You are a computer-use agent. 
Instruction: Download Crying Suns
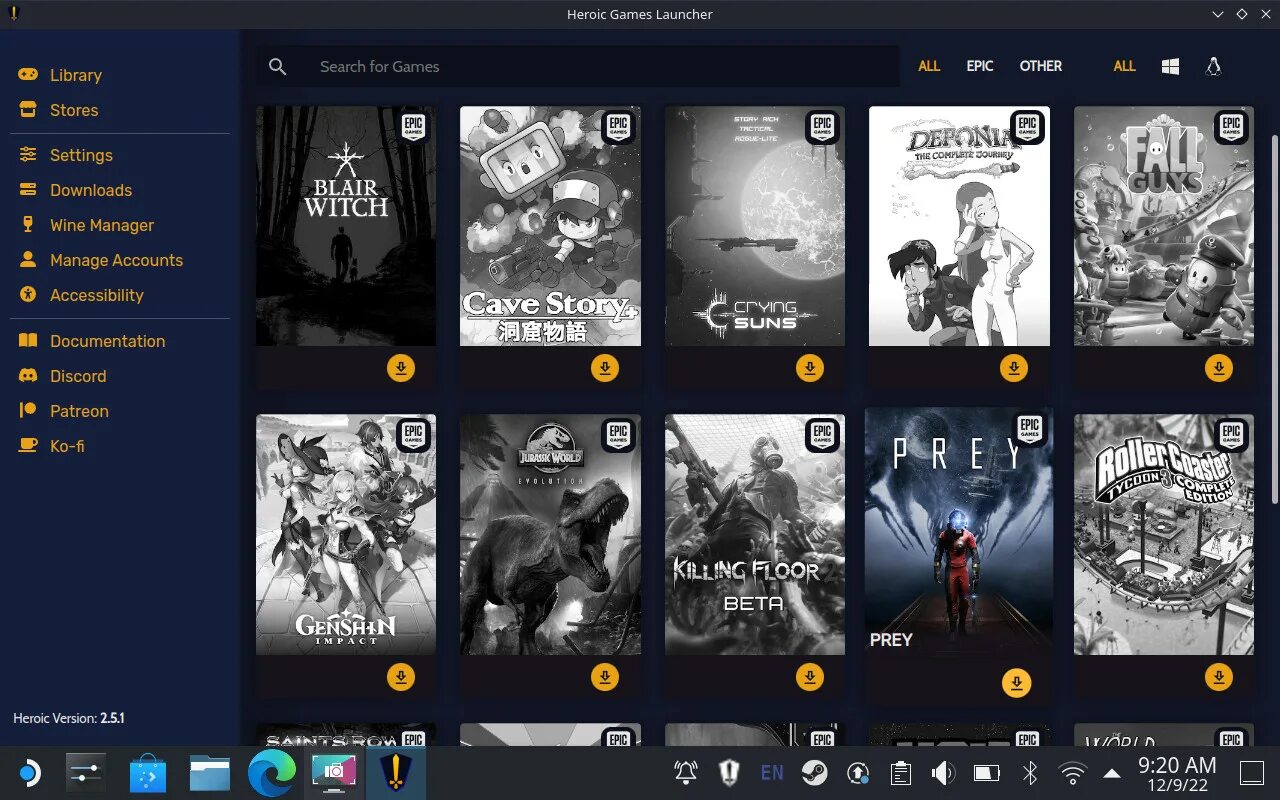coord(809,368)
